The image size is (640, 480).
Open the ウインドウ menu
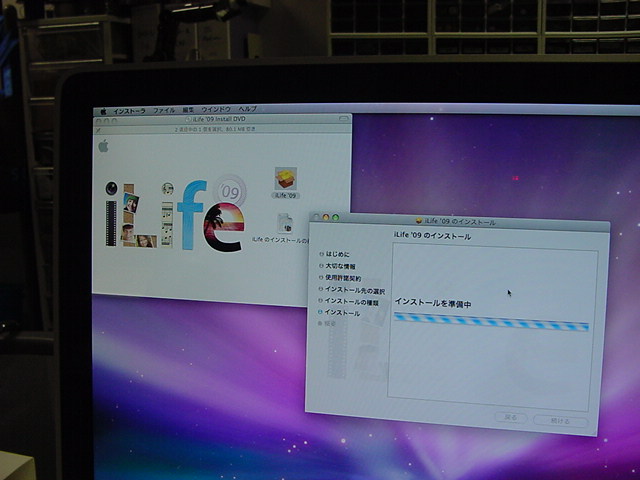(x=216, y=110)
